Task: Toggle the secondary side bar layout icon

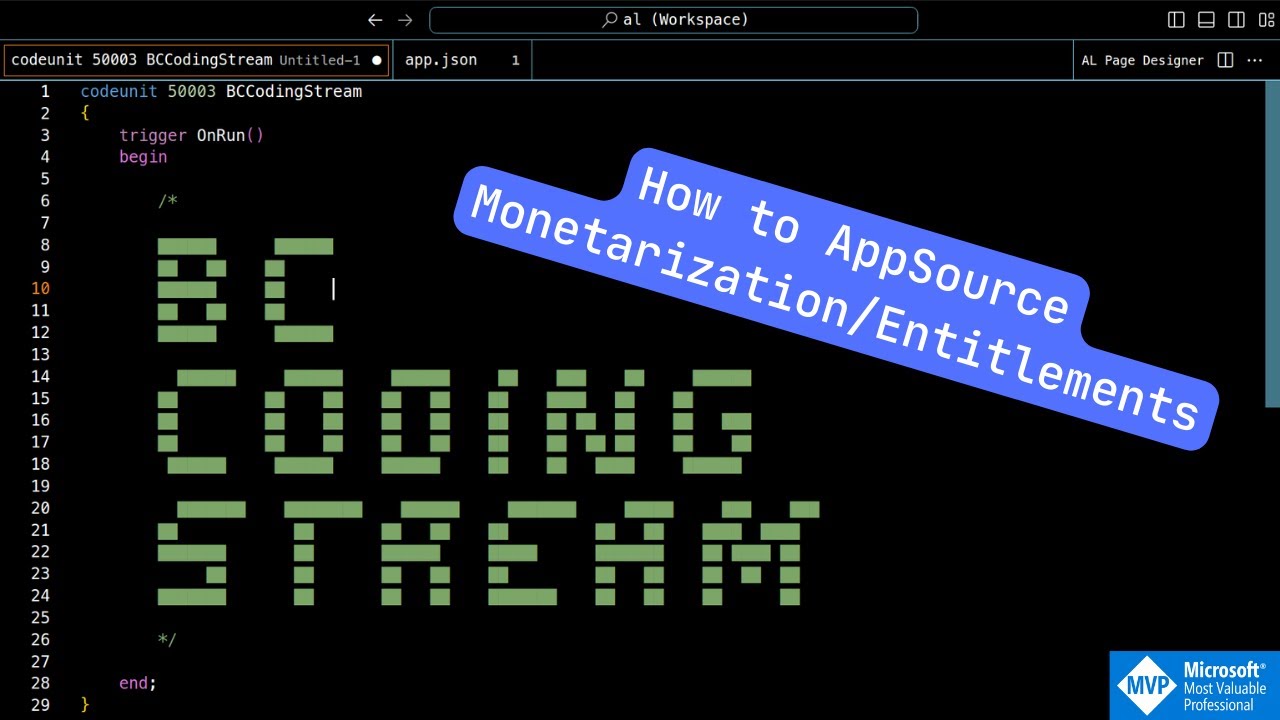Action: pos(1236,20)
